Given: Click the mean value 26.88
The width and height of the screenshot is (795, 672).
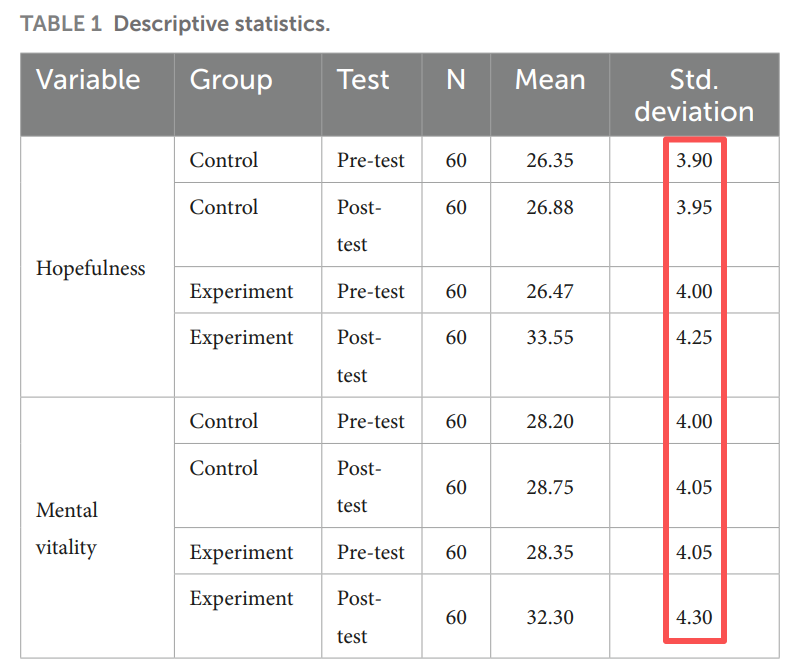Looking at the screenshot, I should (550, 207).
